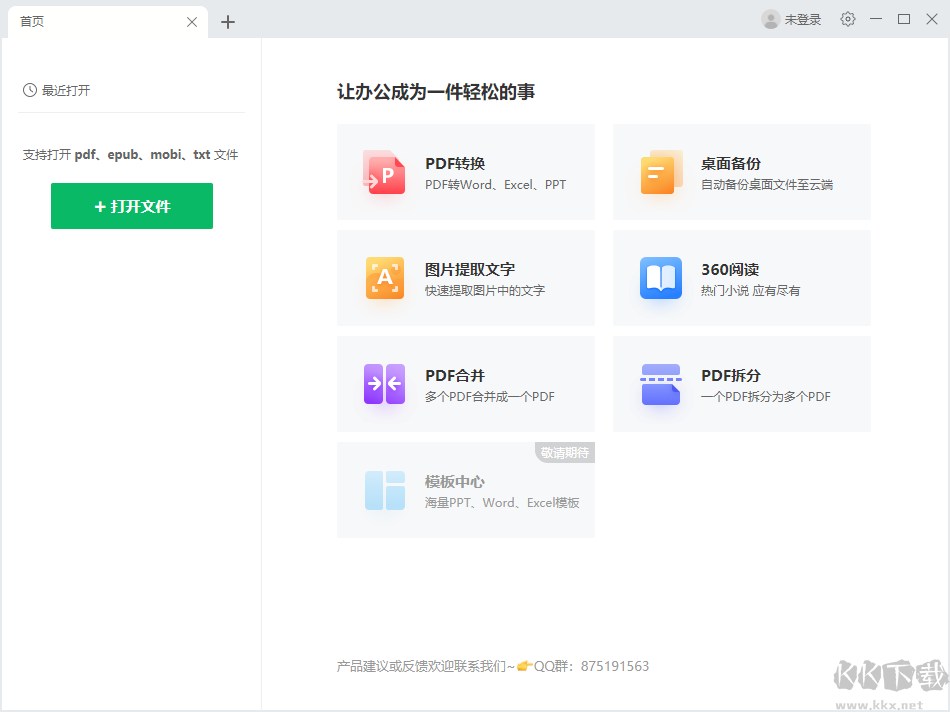Screen dimensions: 950x712
Task: Open a new tab with the plus button
Action: click(228, 21)
